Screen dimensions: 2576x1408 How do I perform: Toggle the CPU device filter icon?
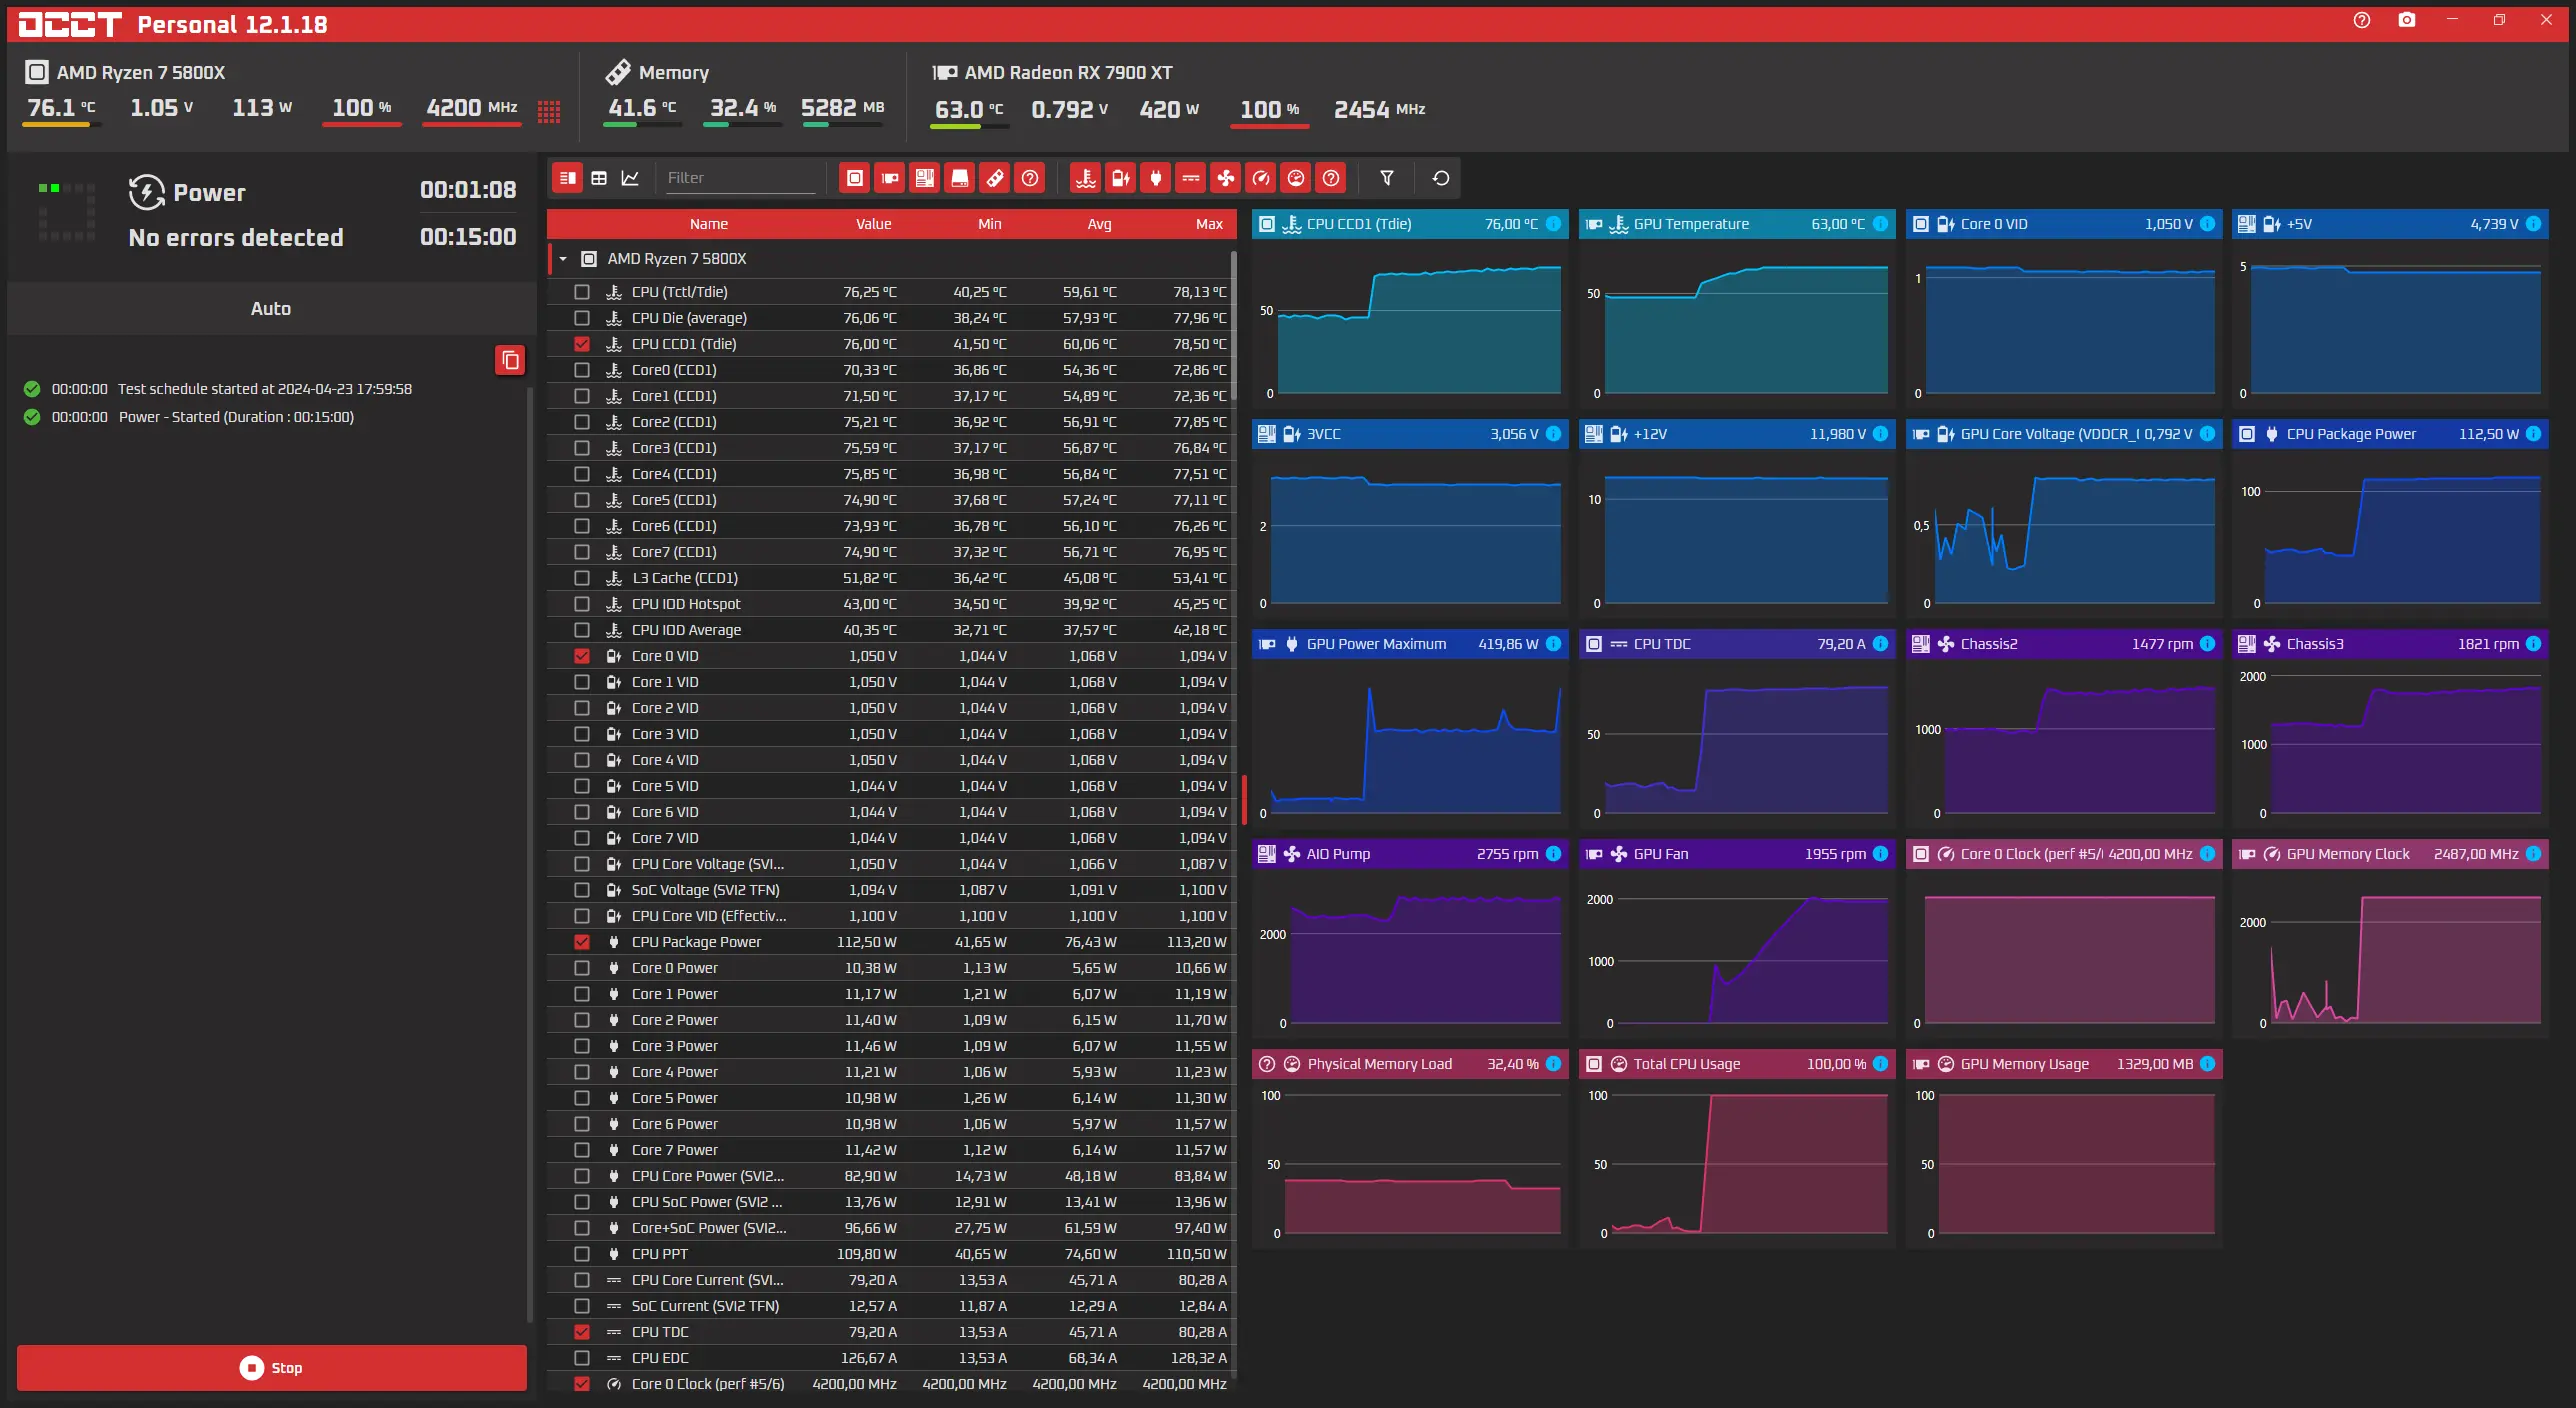(x=854, y=178)
